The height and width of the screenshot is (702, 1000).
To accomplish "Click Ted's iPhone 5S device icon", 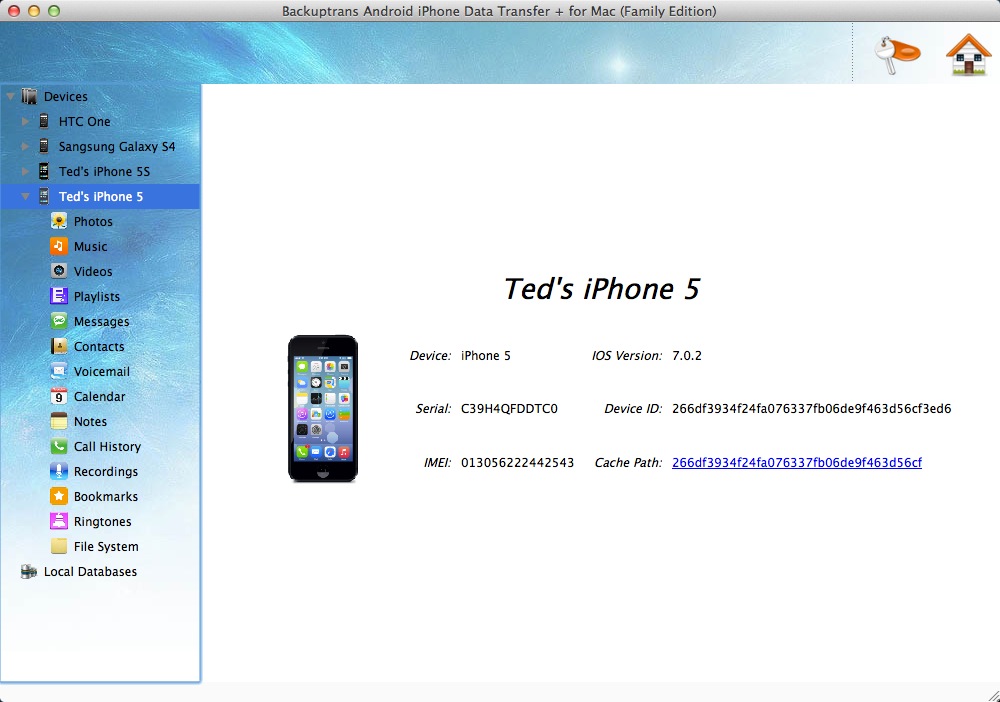I will pyautogui.click(x=44, y=171).
